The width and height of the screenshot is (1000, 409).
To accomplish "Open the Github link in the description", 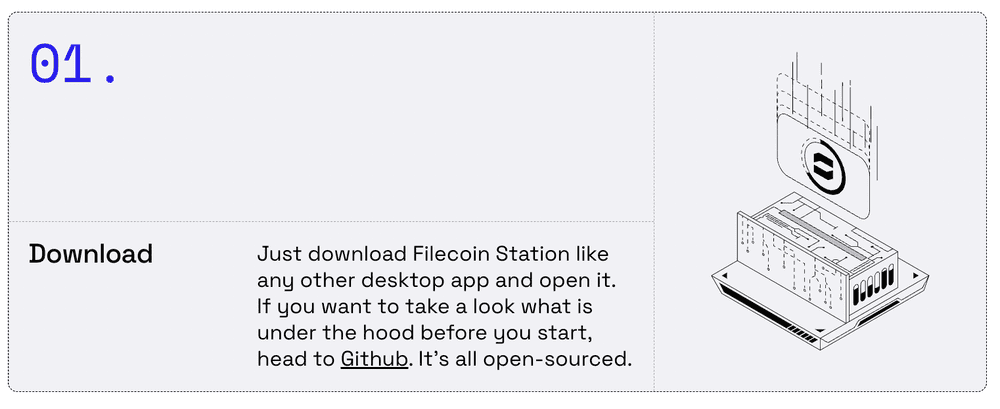I will pyautogui.click(x=374, y=359).
